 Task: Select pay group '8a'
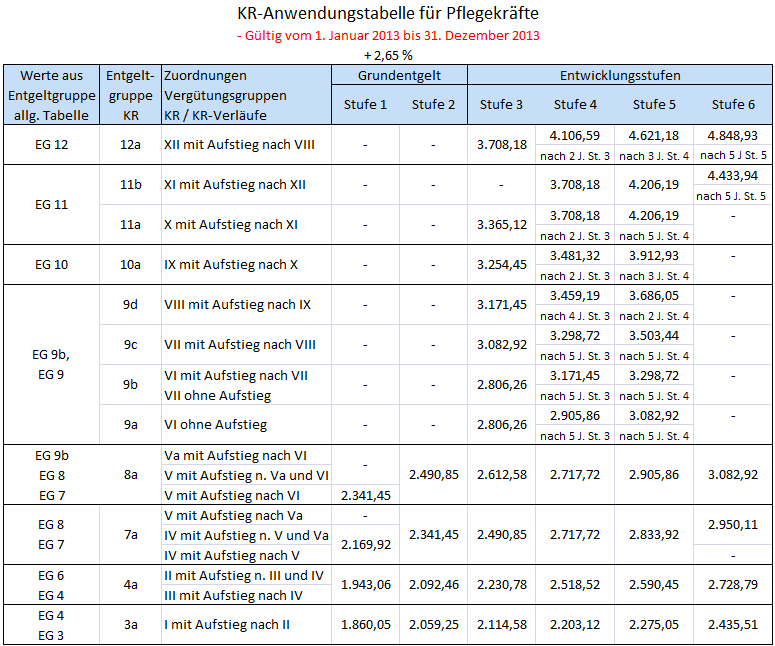[x=130, y=474]
